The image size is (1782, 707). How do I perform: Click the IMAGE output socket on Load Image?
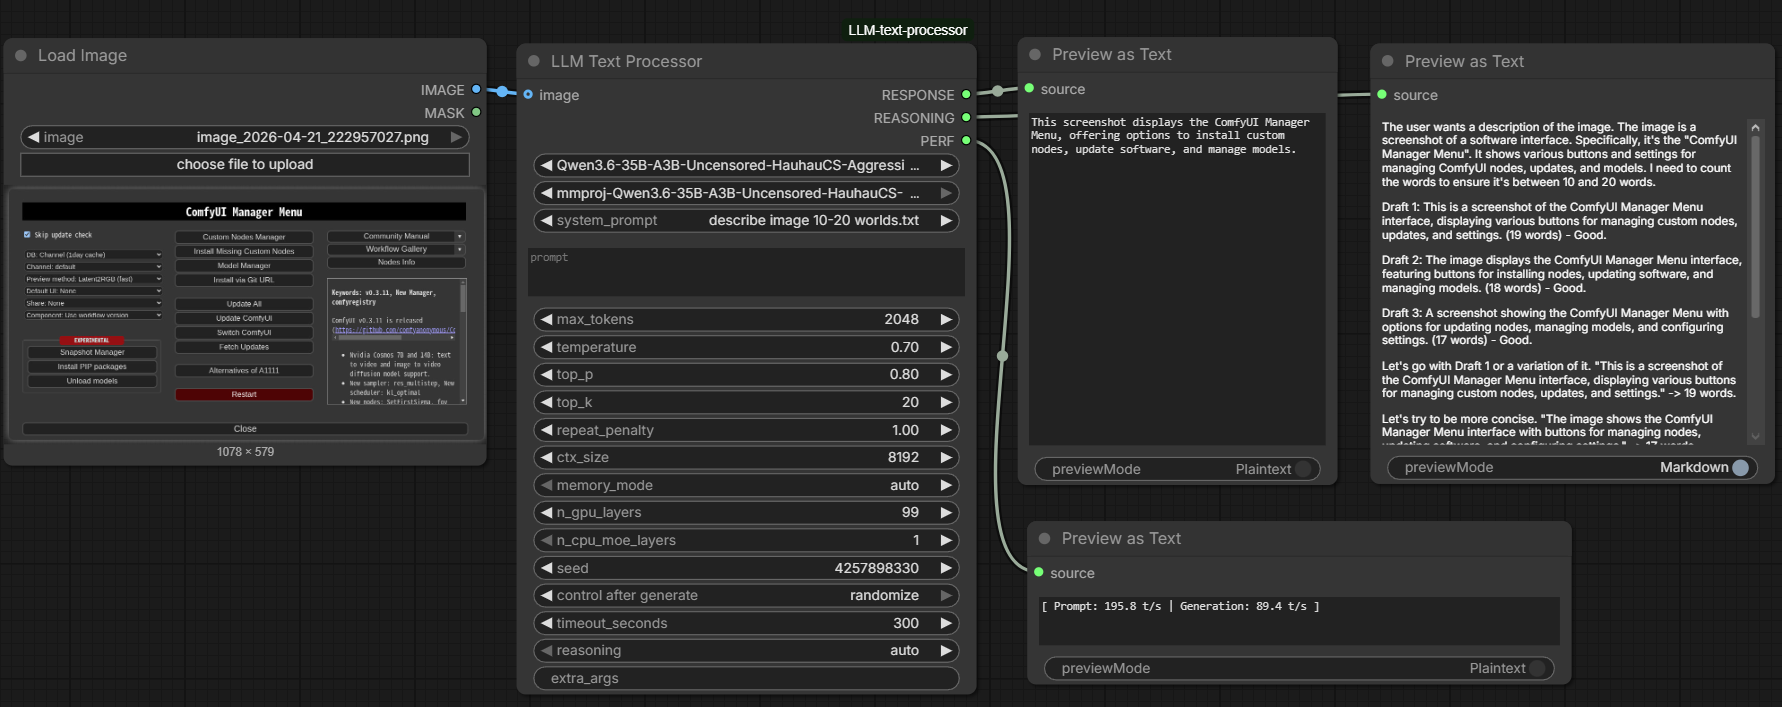click(x=476, y=90)
